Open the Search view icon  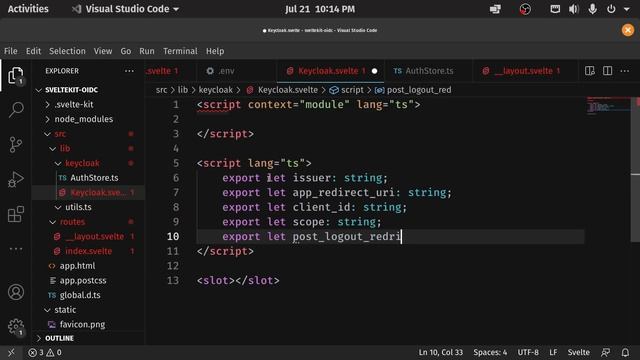pos(16,110)
